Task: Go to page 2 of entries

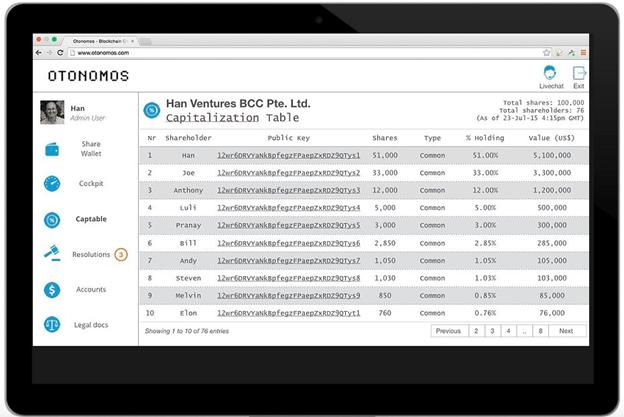Action: coord(476,331)
